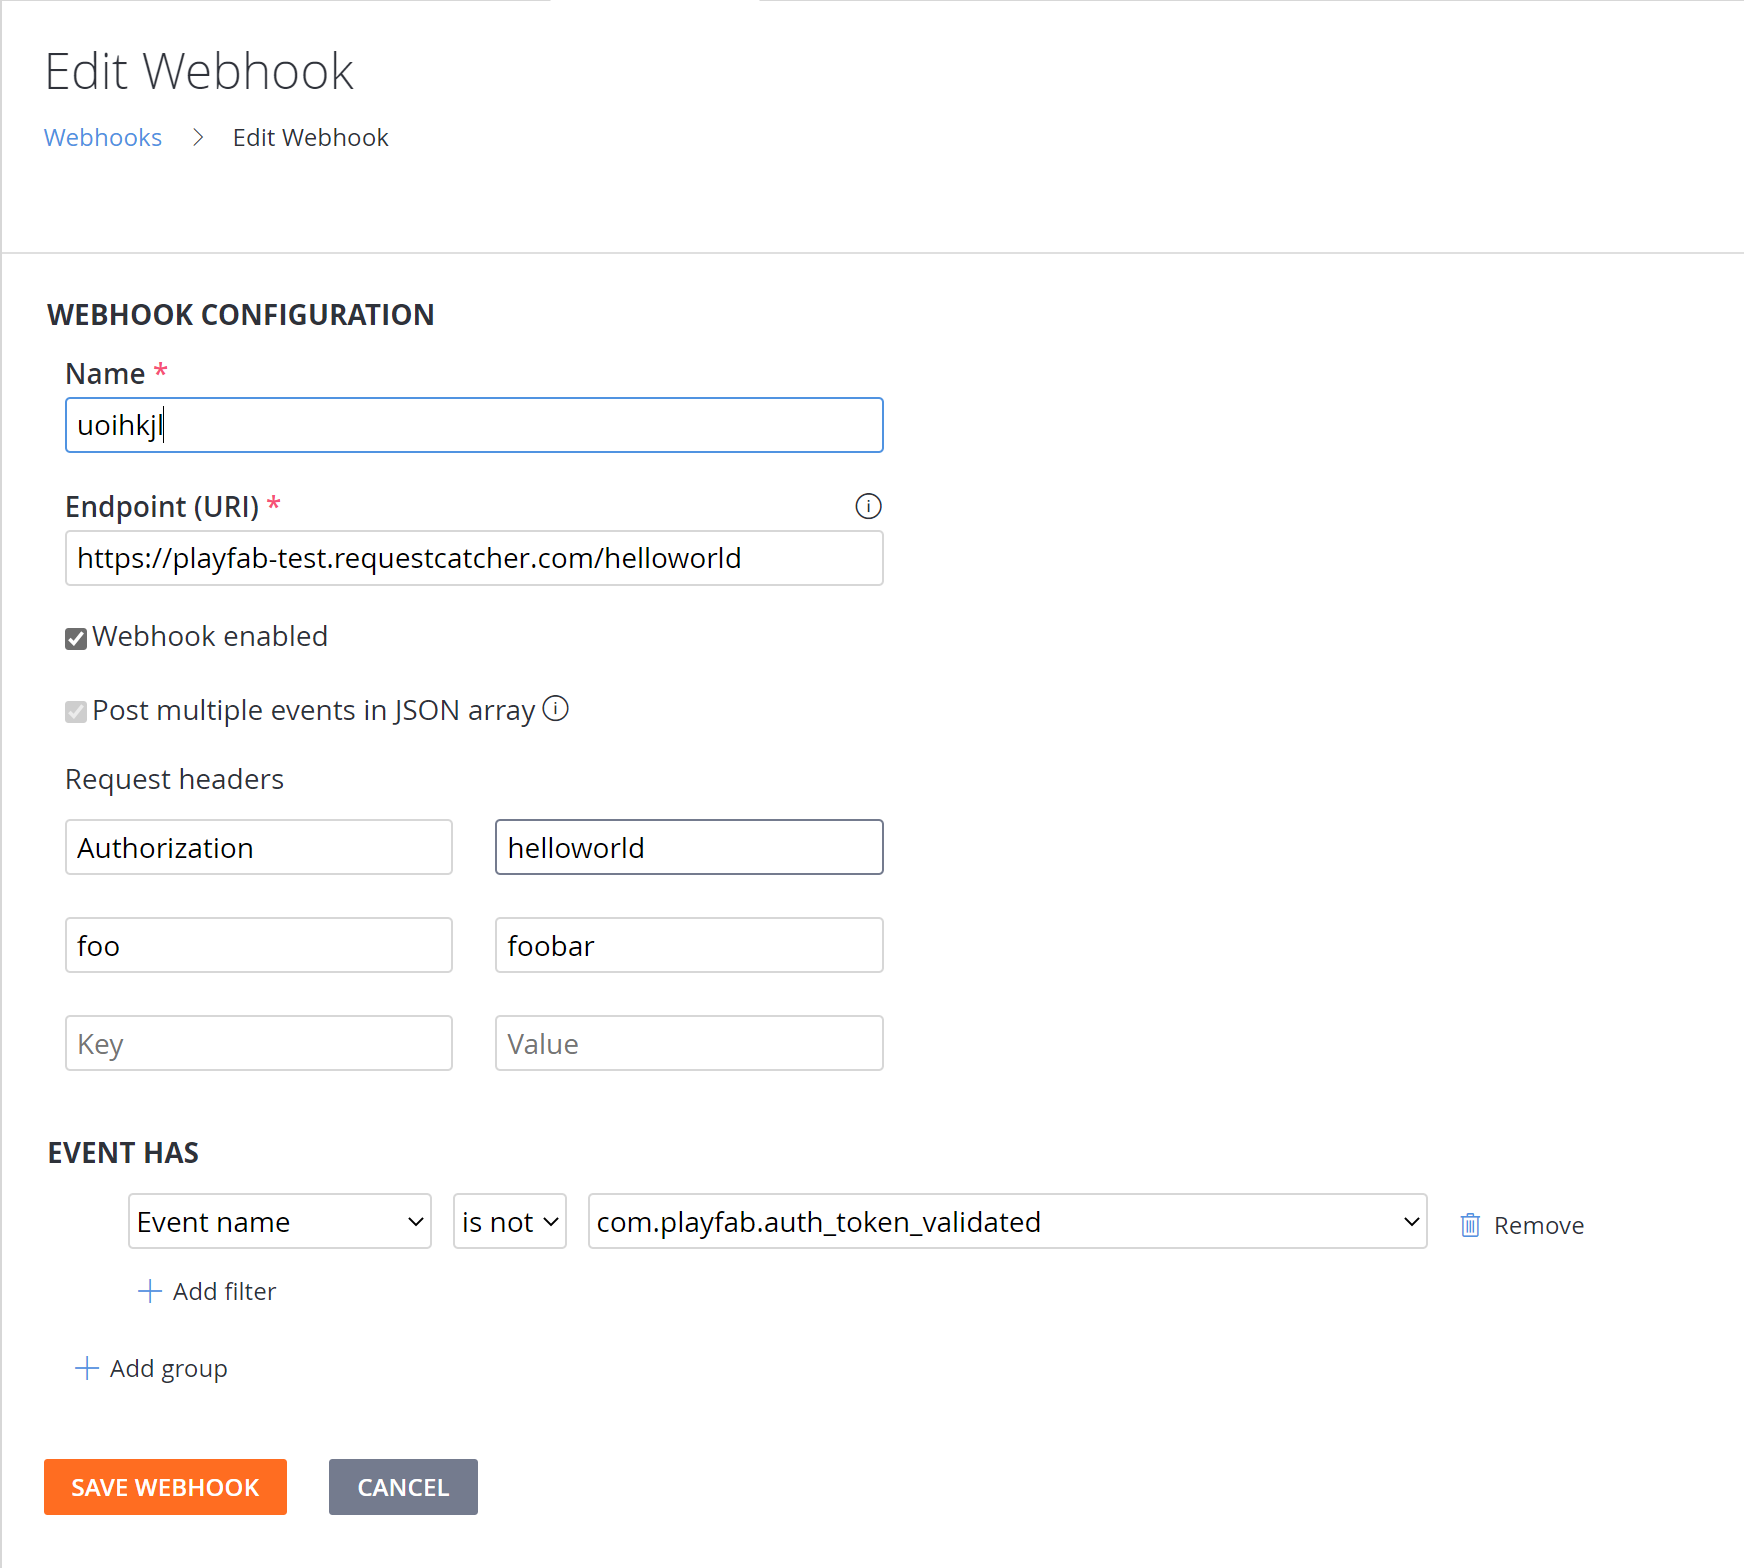Click the breadcrumb chevron after Webhooks
This screenshot has height=1568, width=1744.
pos(198,137)
